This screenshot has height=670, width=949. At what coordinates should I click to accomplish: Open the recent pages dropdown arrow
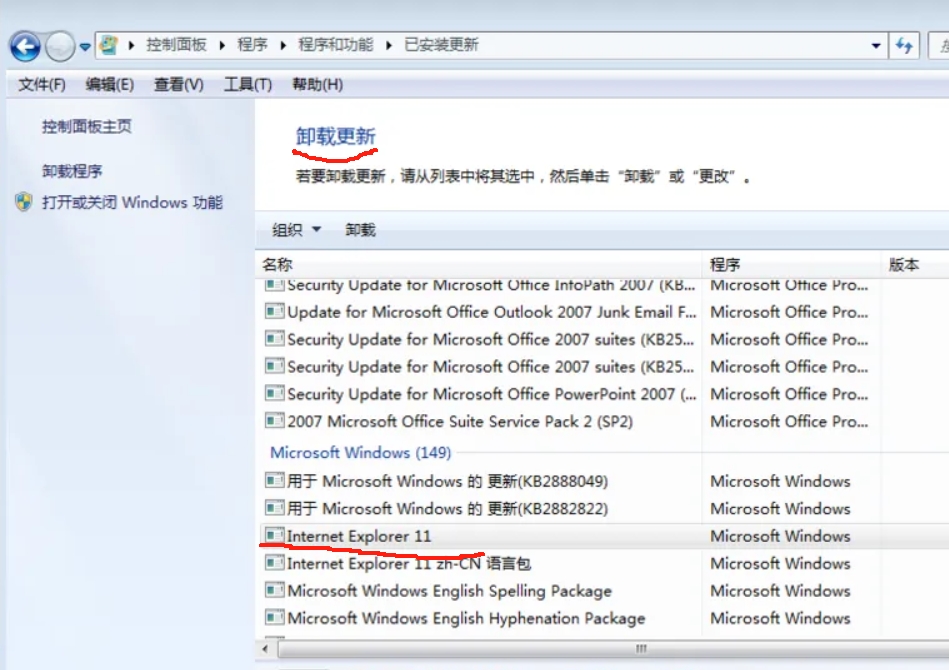[x=85, y=46]
